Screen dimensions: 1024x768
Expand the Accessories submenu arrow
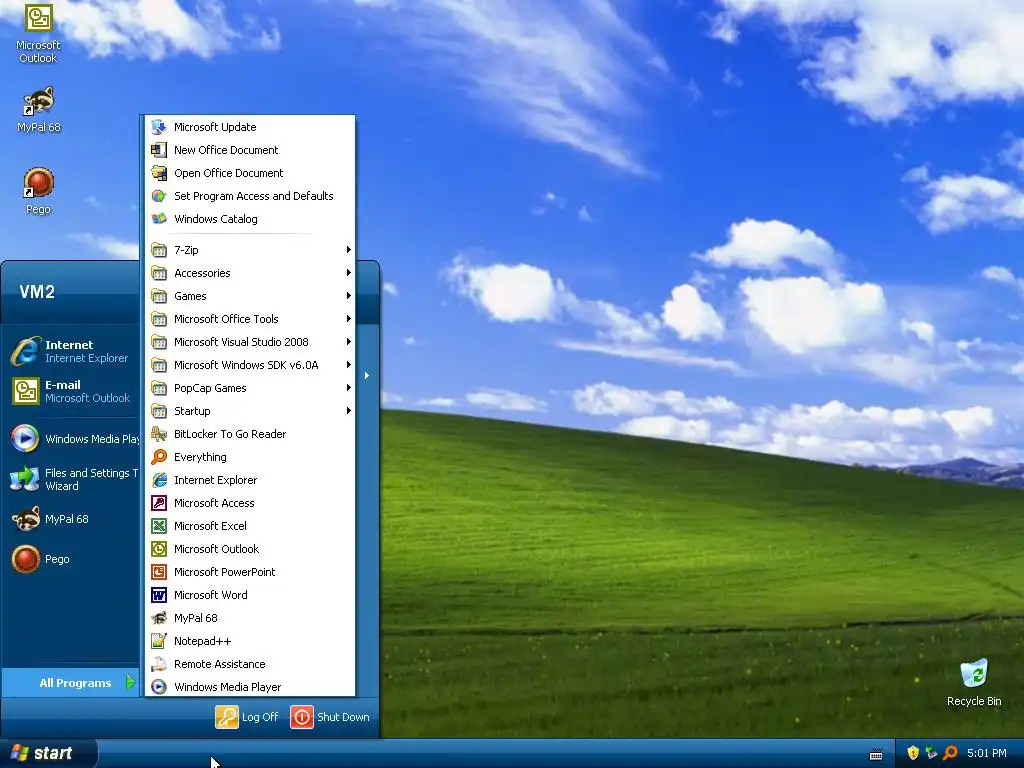tap(349, 273)
